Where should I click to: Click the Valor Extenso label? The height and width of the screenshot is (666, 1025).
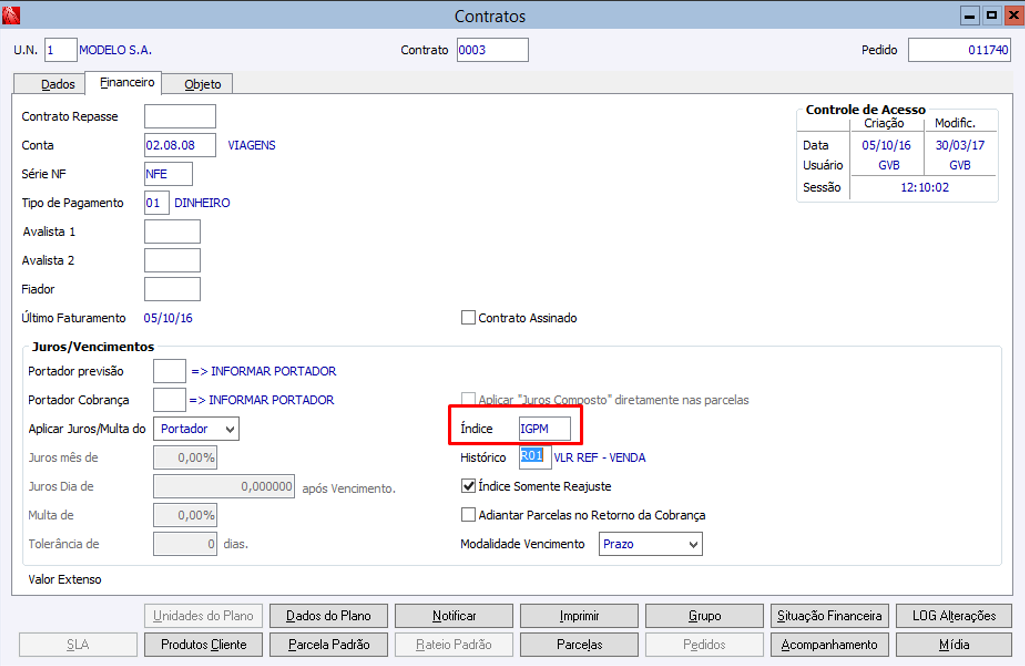[65, 579]
